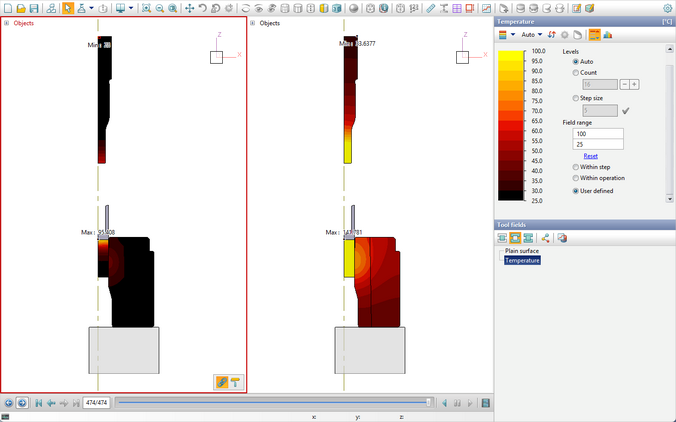Click the simulation step timeline slider

tap(272, 403)
